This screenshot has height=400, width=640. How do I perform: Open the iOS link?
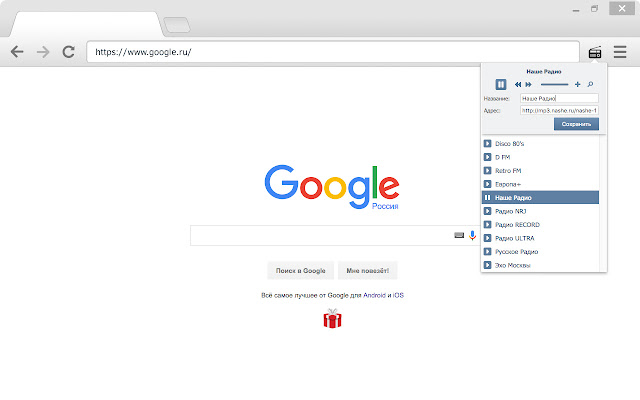point(398,295)
